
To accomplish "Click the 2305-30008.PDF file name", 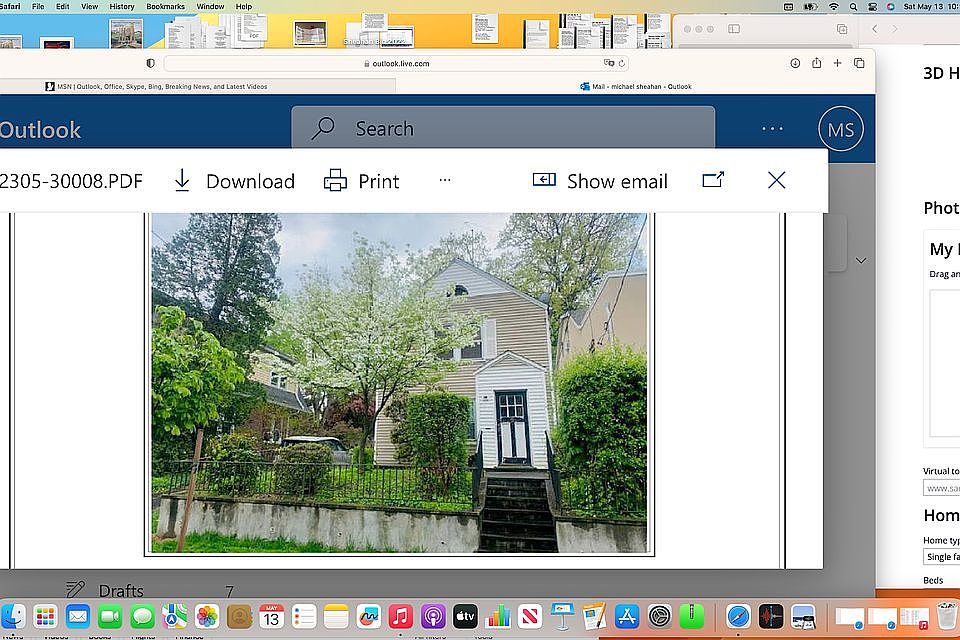I will [71, 181].
